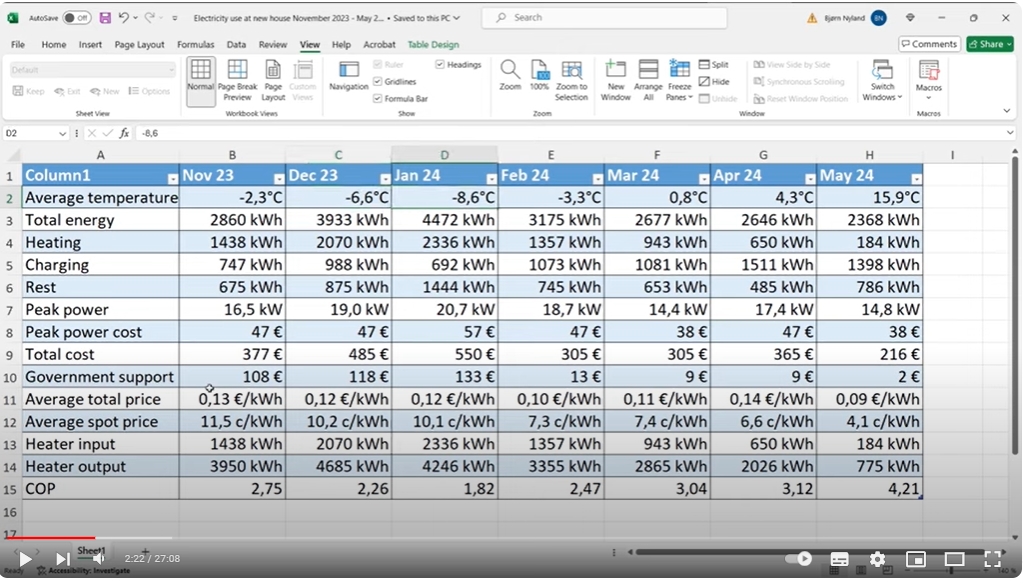1023x583 pixels.
Task: Open a New Window
Action: point(615,80)
